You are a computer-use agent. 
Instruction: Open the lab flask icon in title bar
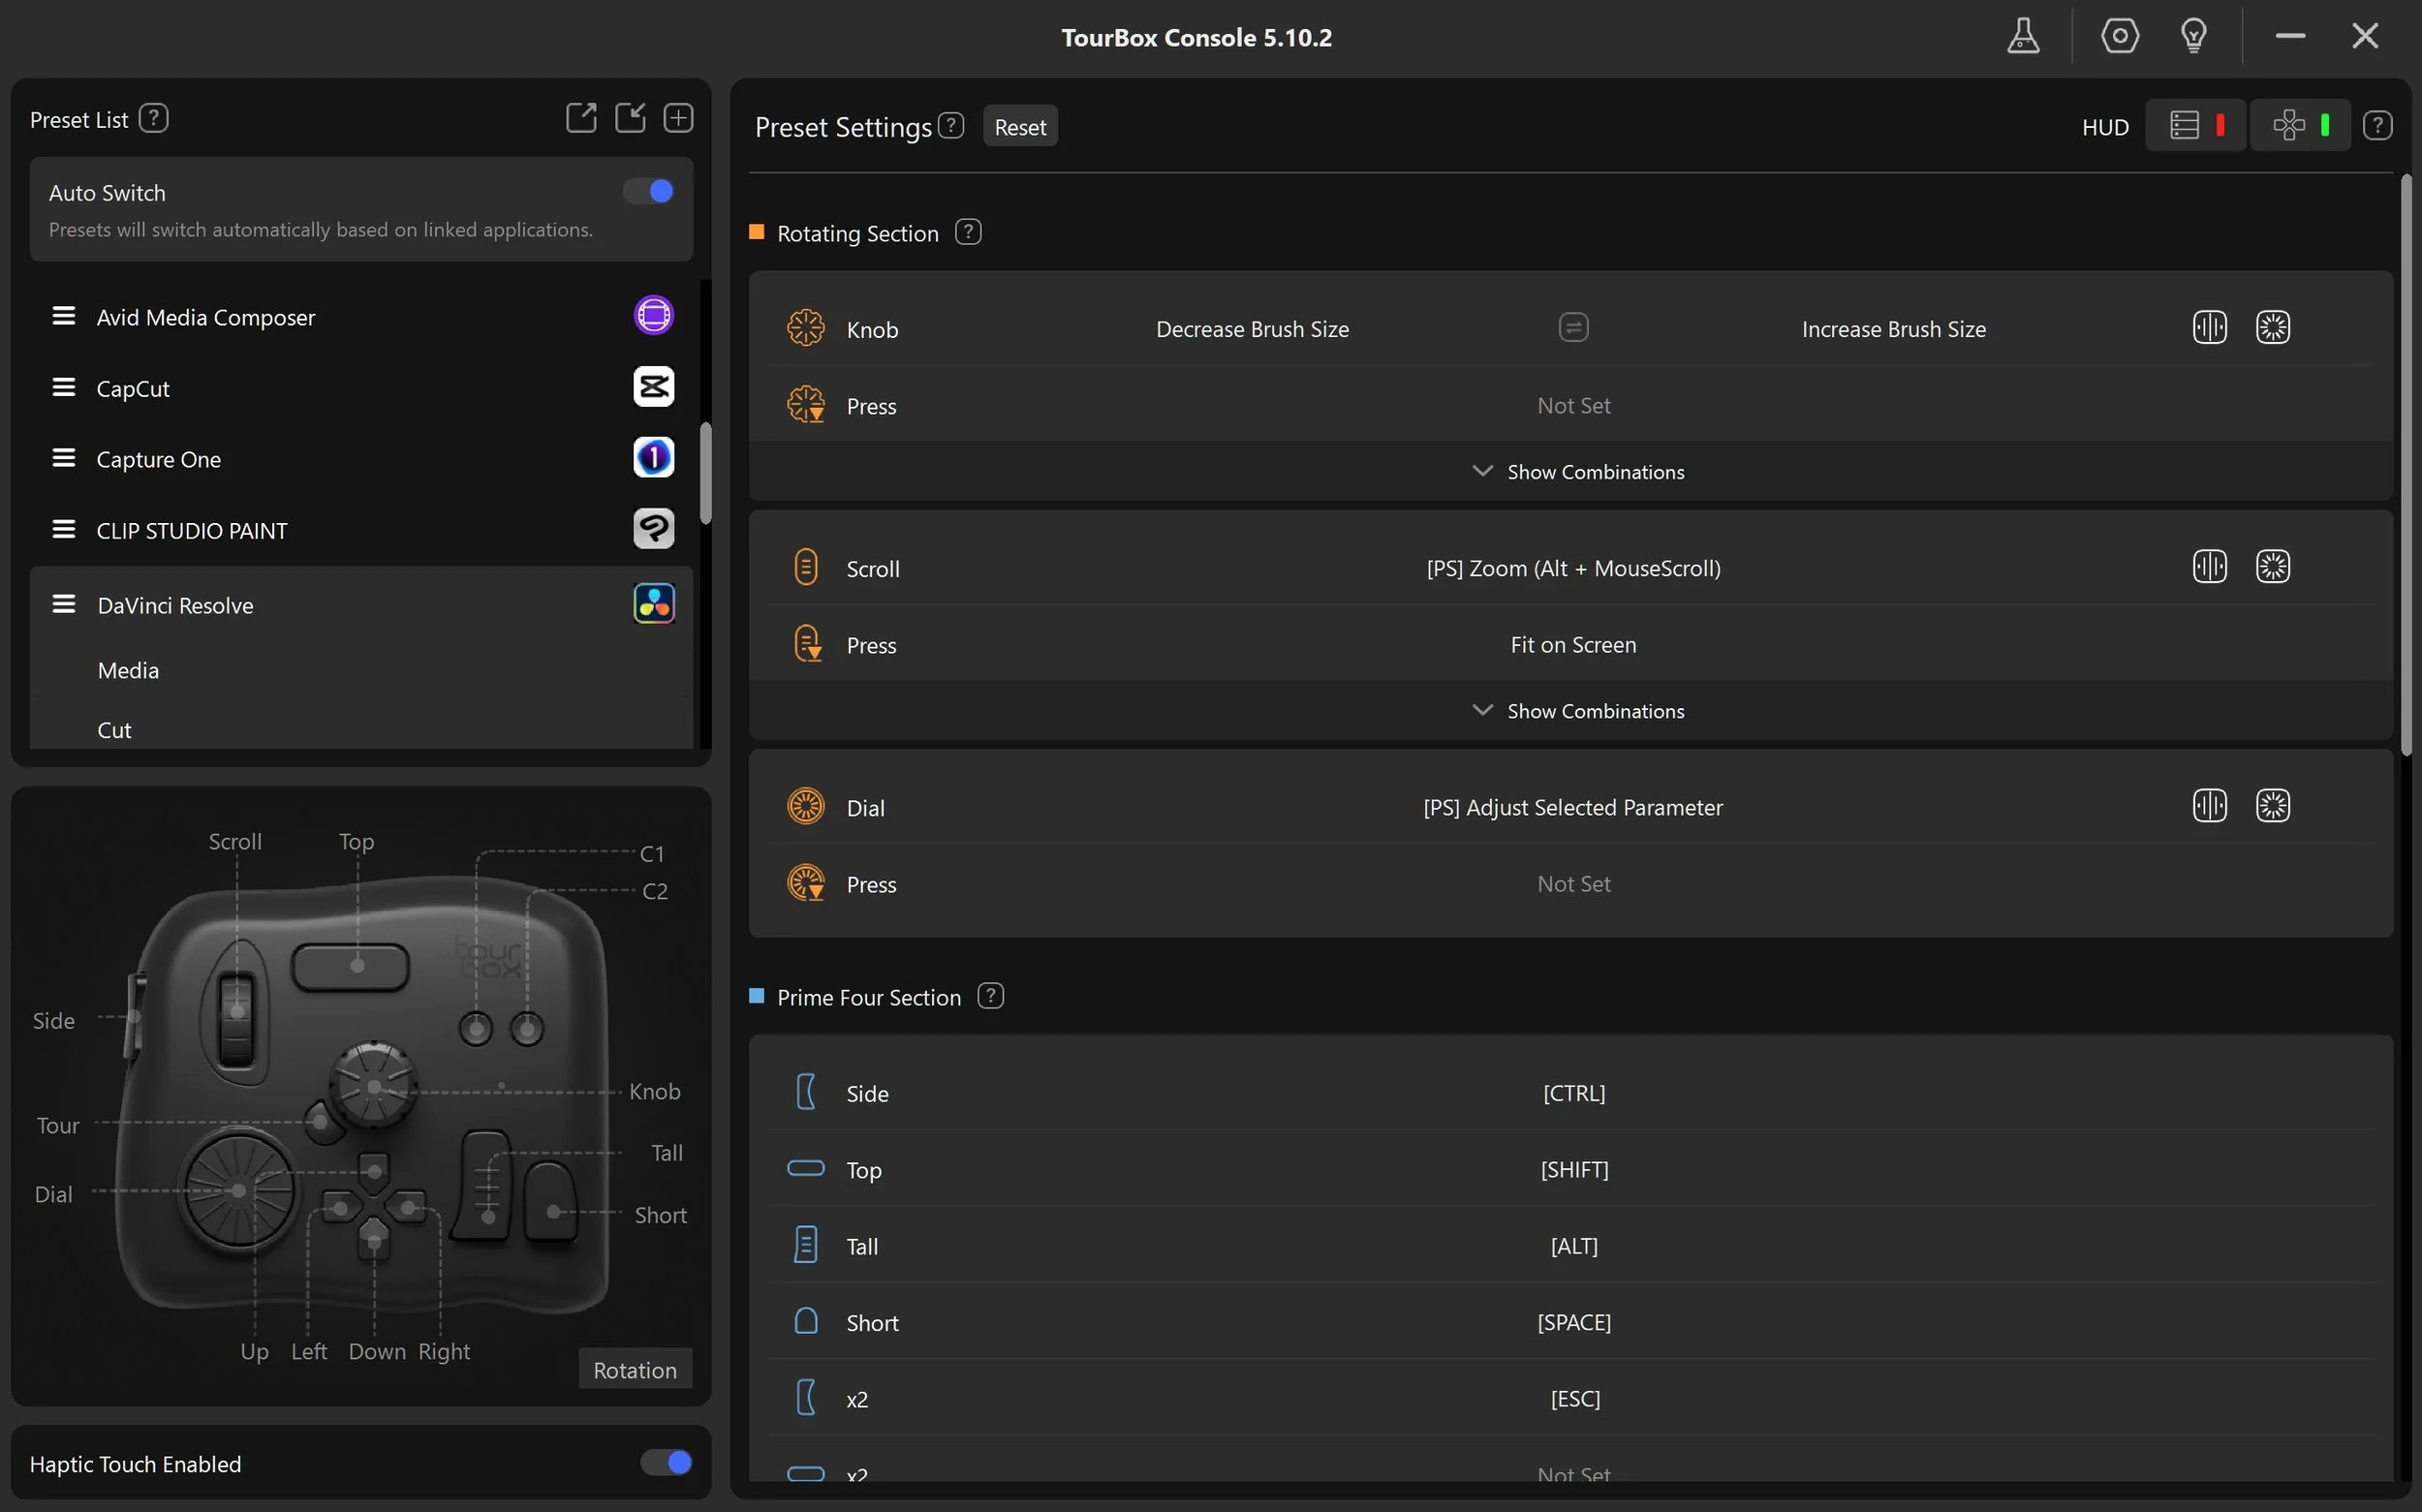(2022, 37)
